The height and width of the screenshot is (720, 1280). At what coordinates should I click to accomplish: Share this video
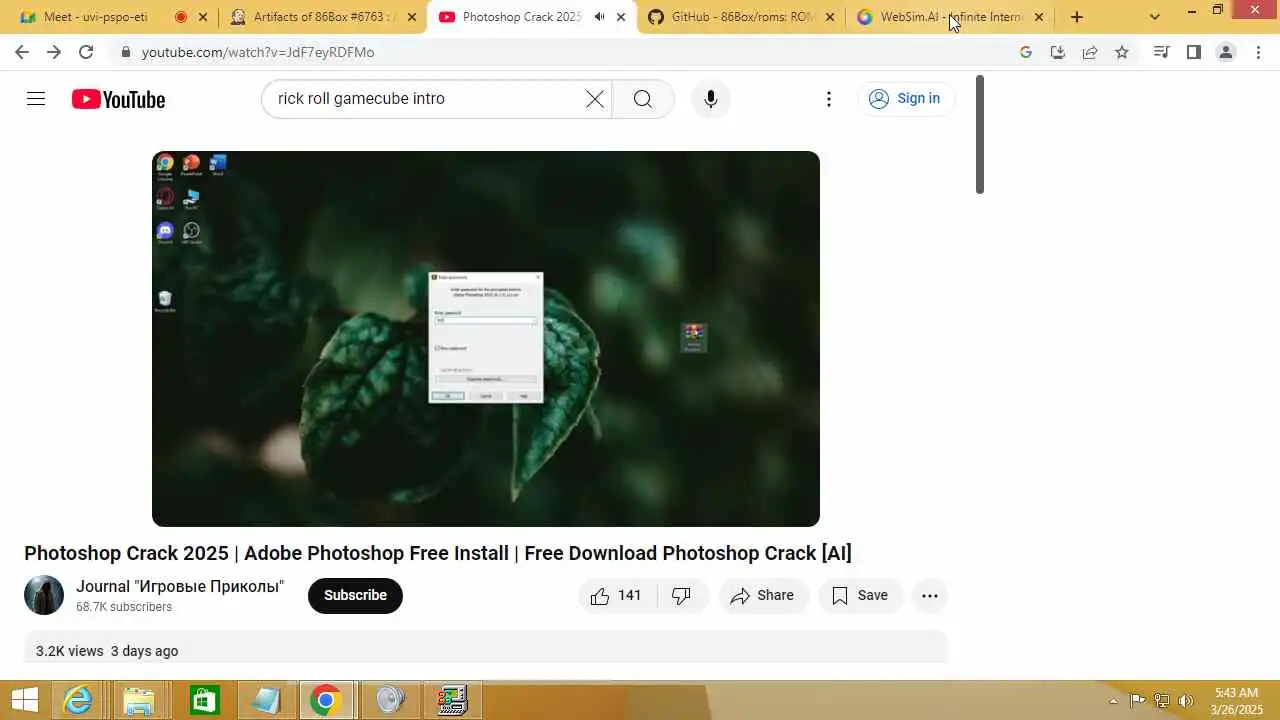(762, 596)
